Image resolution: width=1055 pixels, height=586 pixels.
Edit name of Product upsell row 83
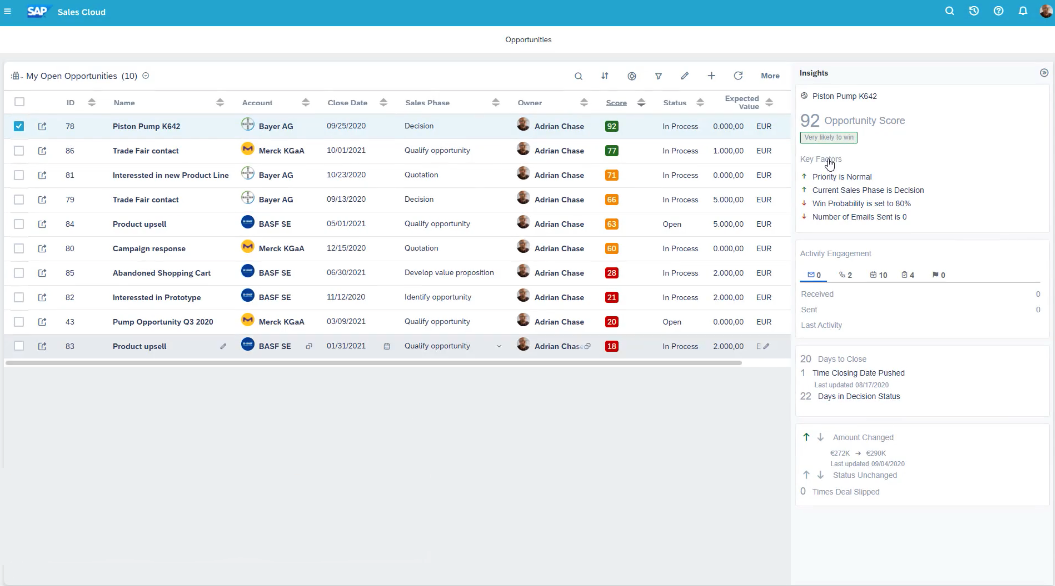223,346
